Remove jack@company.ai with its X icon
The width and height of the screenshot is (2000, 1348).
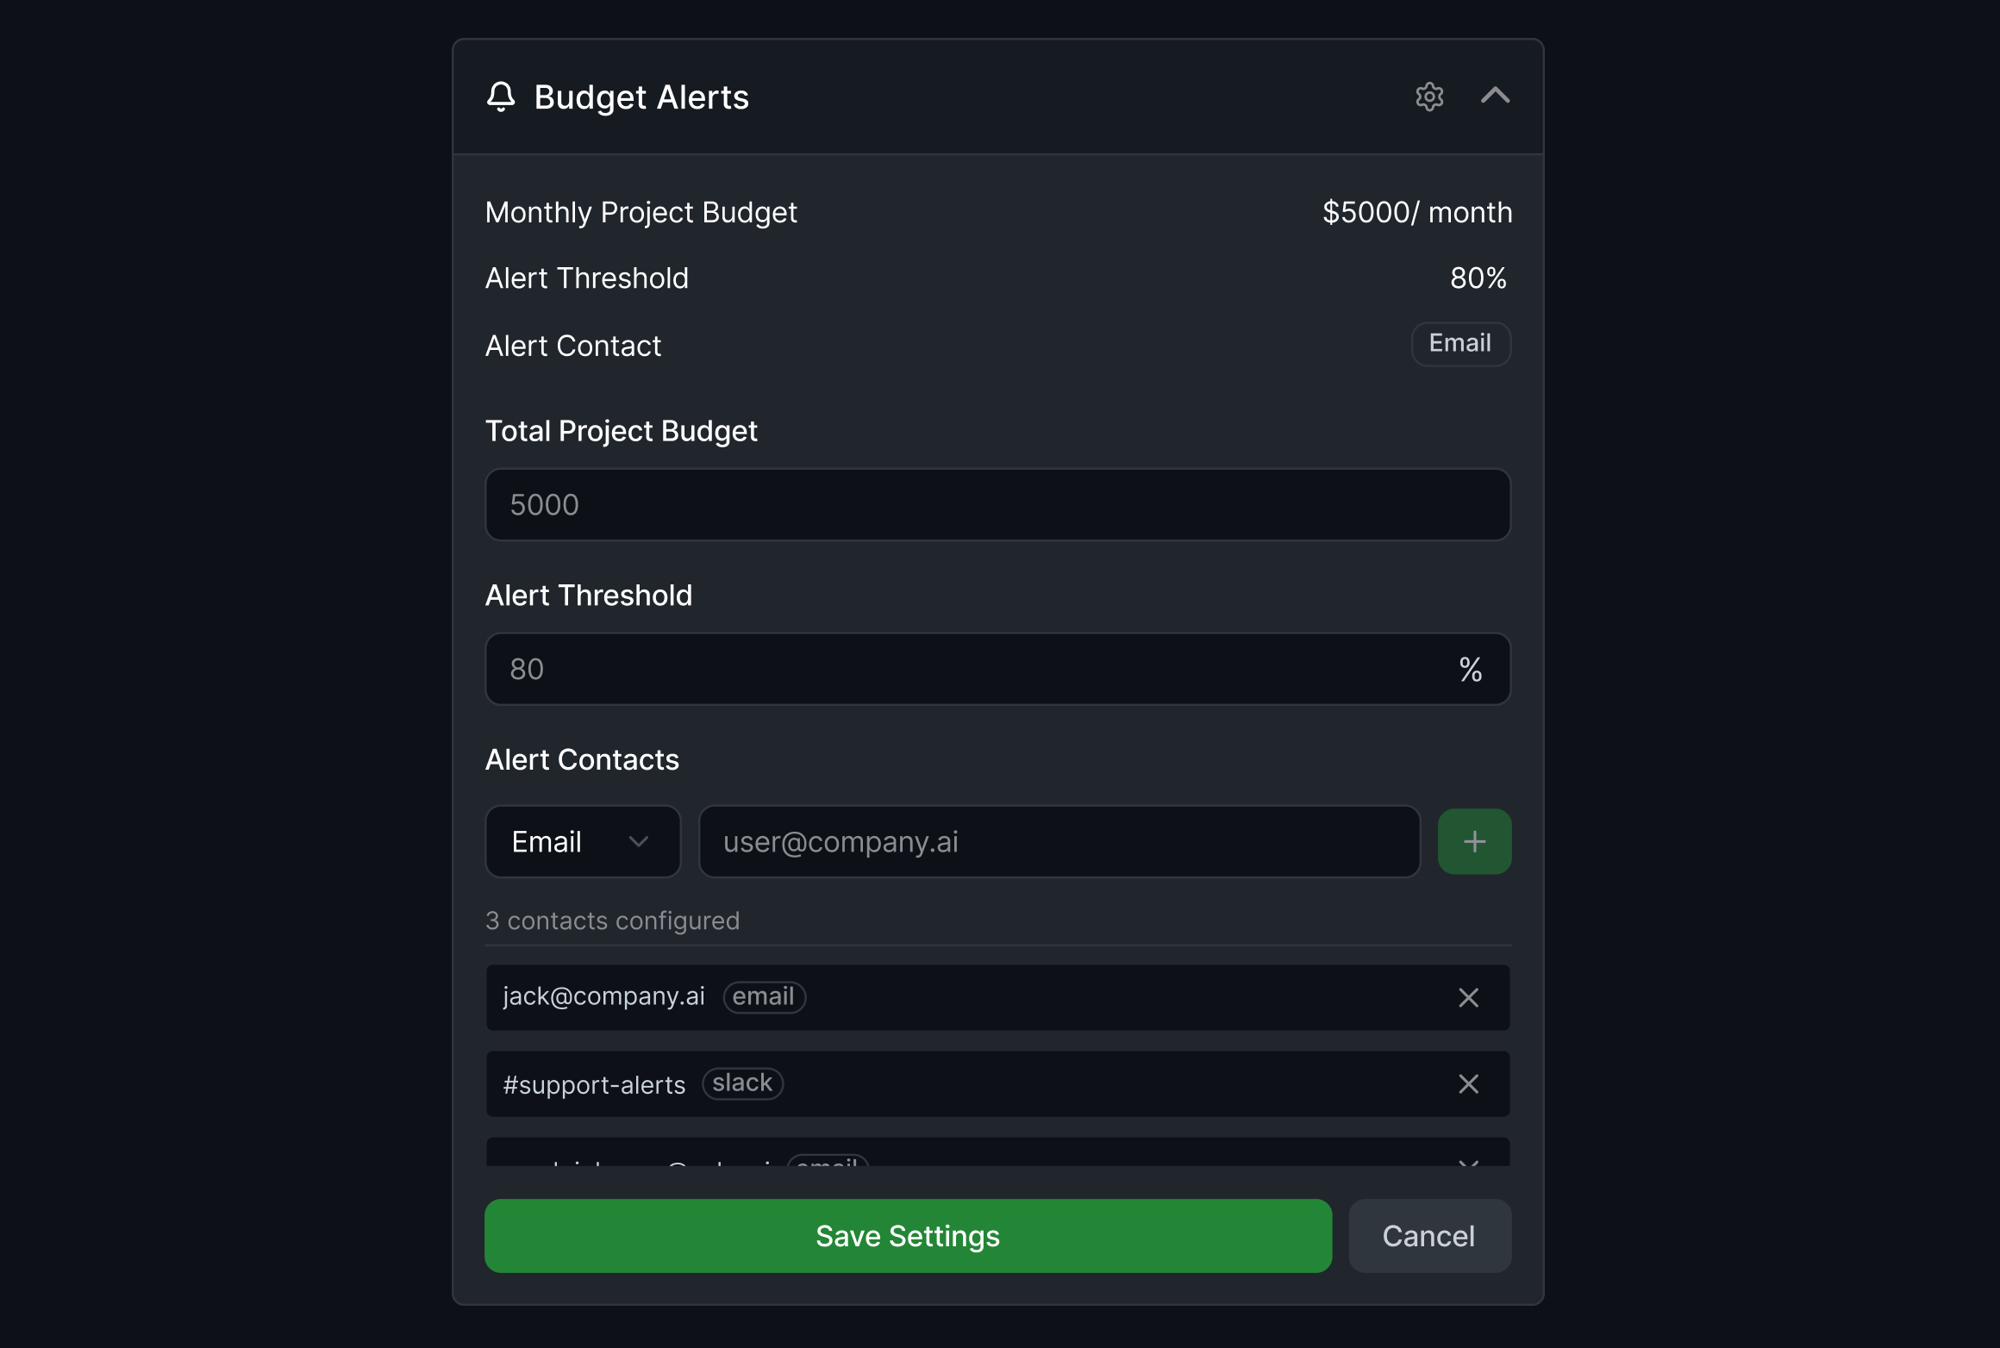[1468, 997]
